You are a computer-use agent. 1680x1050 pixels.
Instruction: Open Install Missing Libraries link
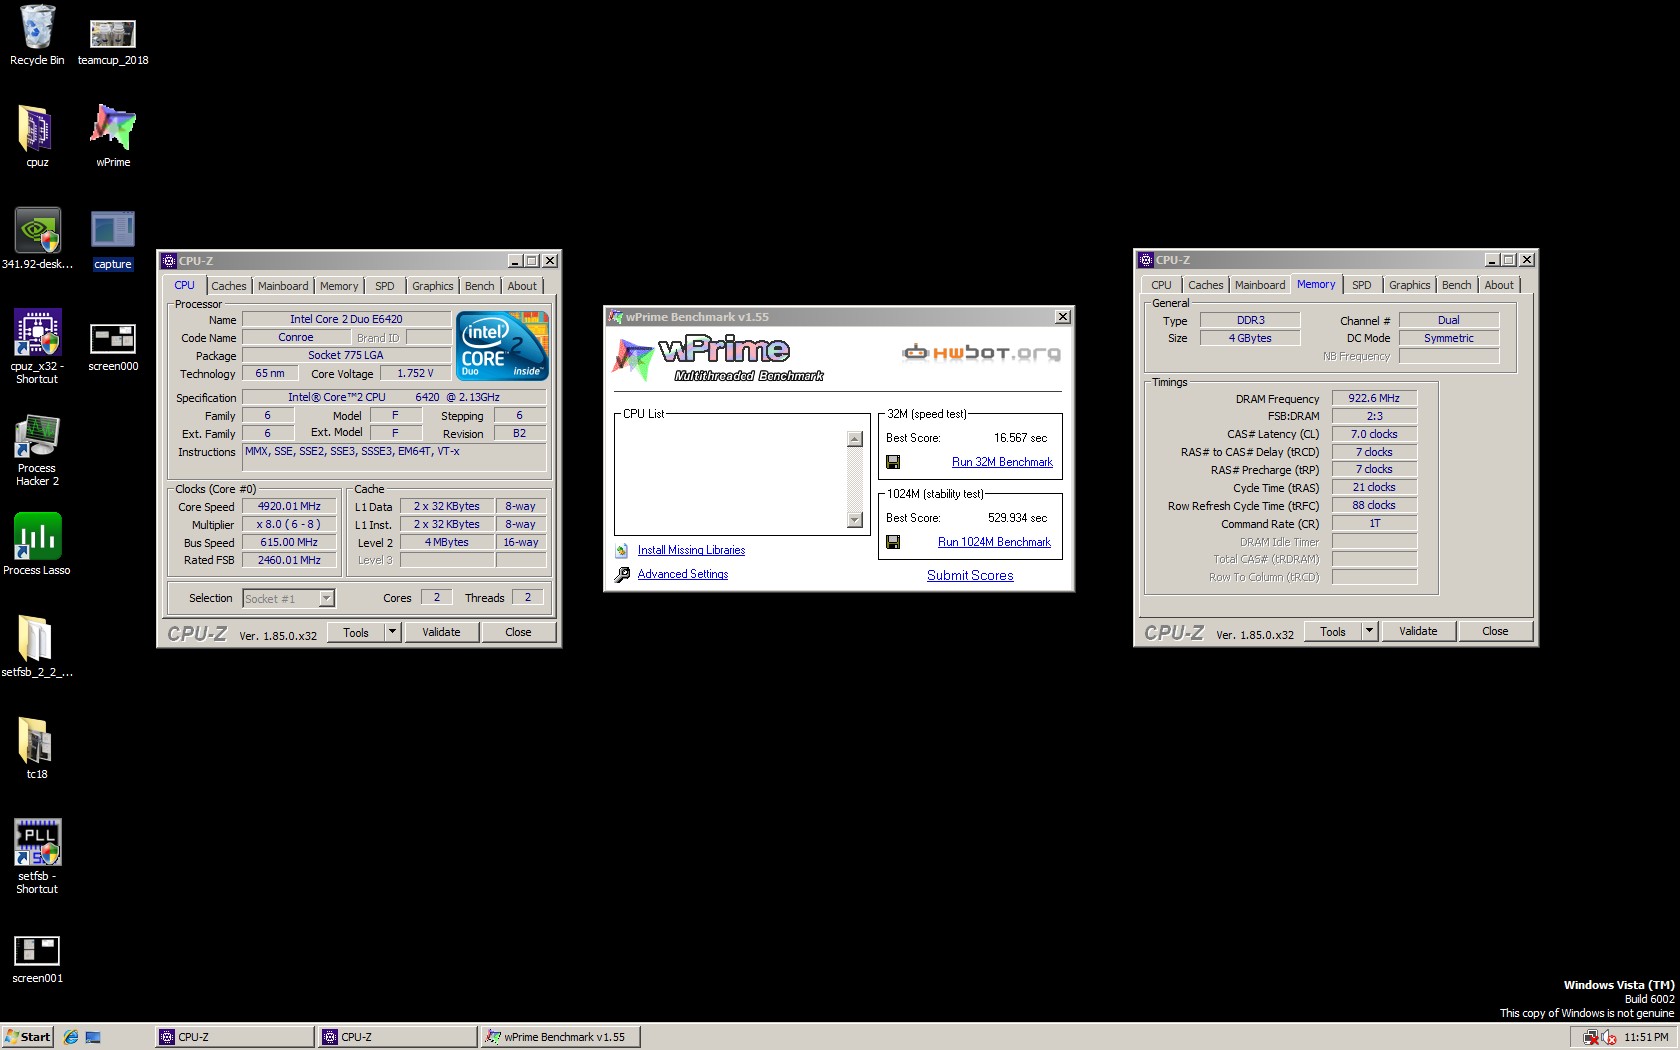tap(691, 550)
